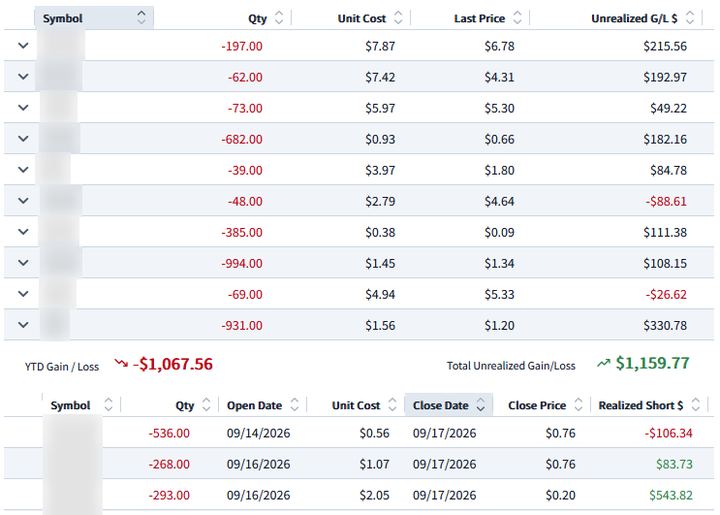Expand the row with quantity -62.00
The width and height of the screenshot is (720, 515).
point(23,77)
